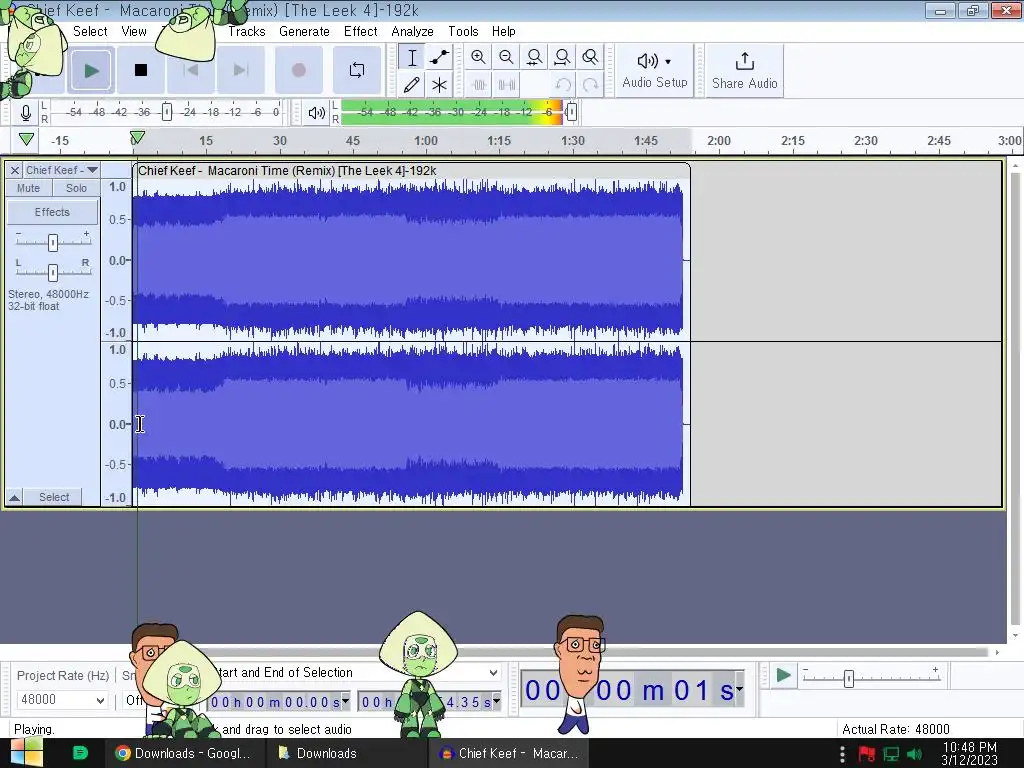This screenshot has width=1024, height=768.
Task: Click the green playhead marker on timeline
Action: [137, 138]
